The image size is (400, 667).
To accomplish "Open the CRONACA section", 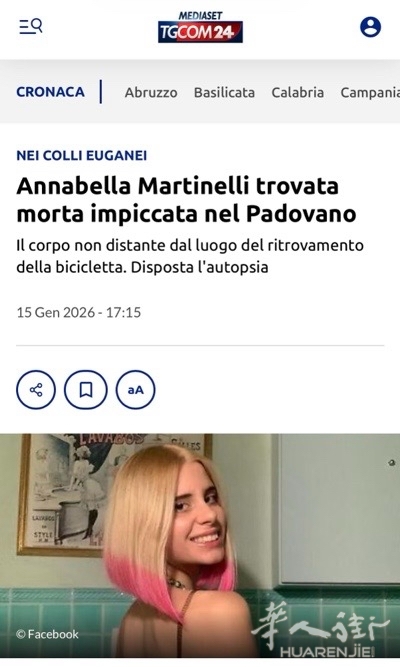I will [x=50, y=92].
